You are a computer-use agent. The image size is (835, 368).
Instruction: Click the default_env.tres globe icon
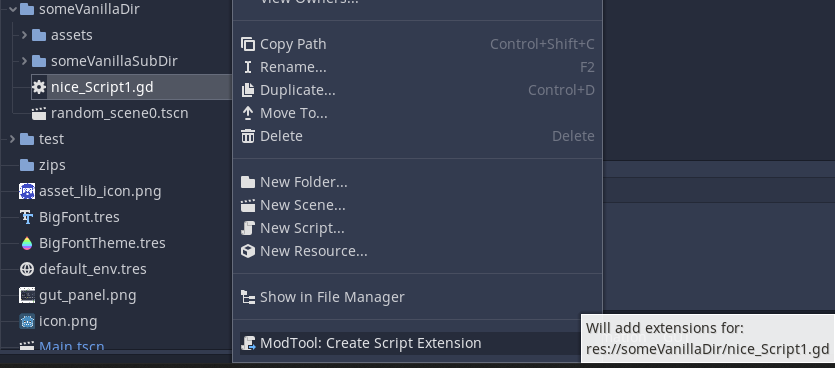tap(27, 269)
